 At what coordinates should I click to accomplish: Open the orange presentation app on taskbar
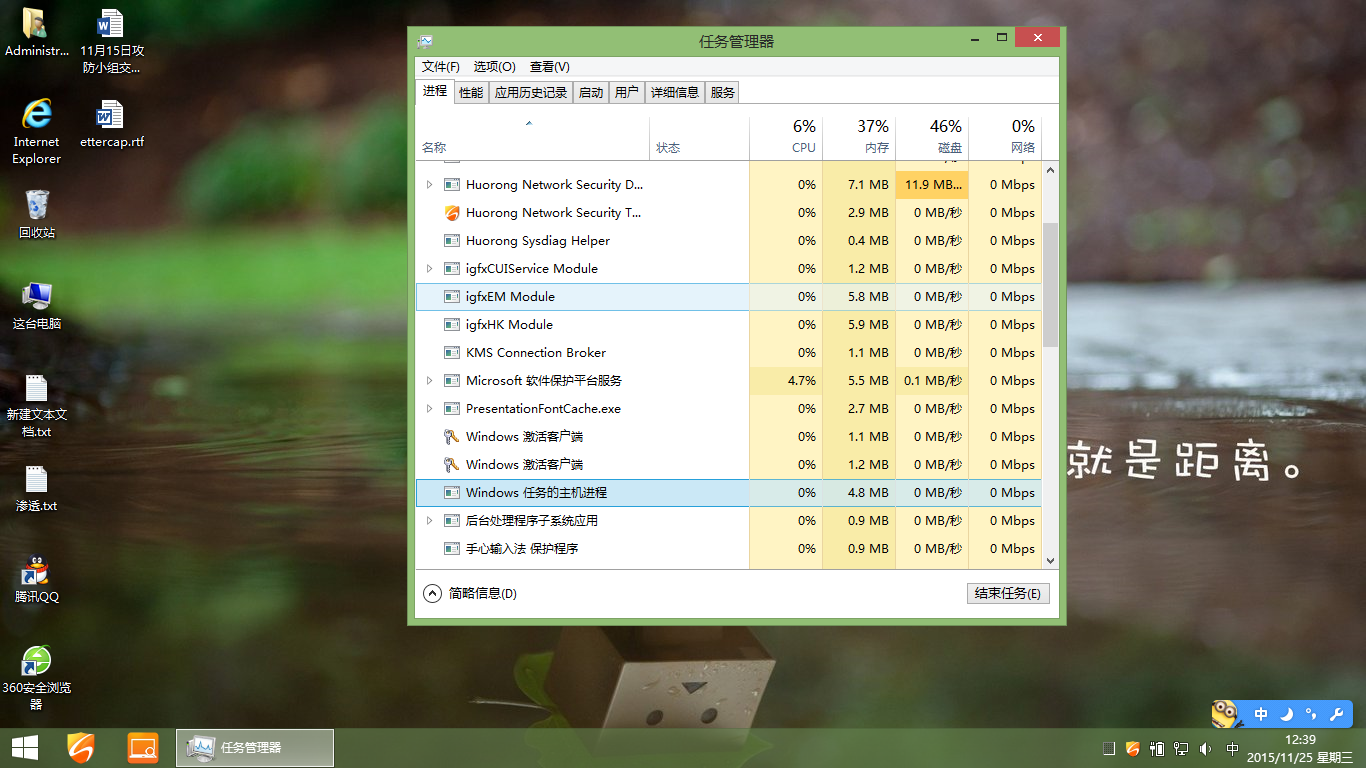click(143, 747)
